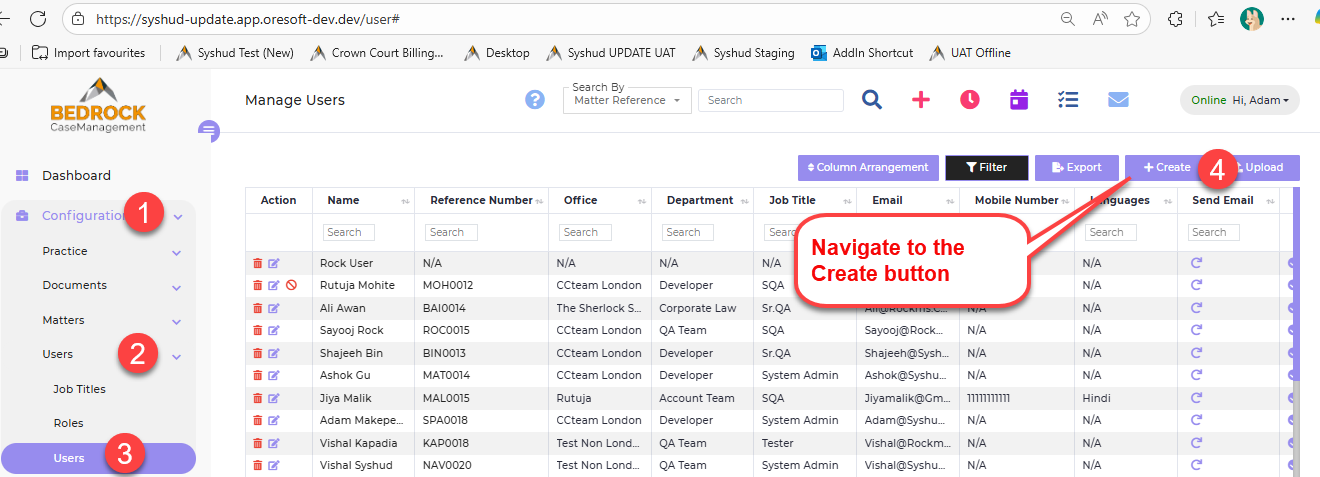Click the Department column search field
This screenshot has height=477, width=1320.
[688, 232]
